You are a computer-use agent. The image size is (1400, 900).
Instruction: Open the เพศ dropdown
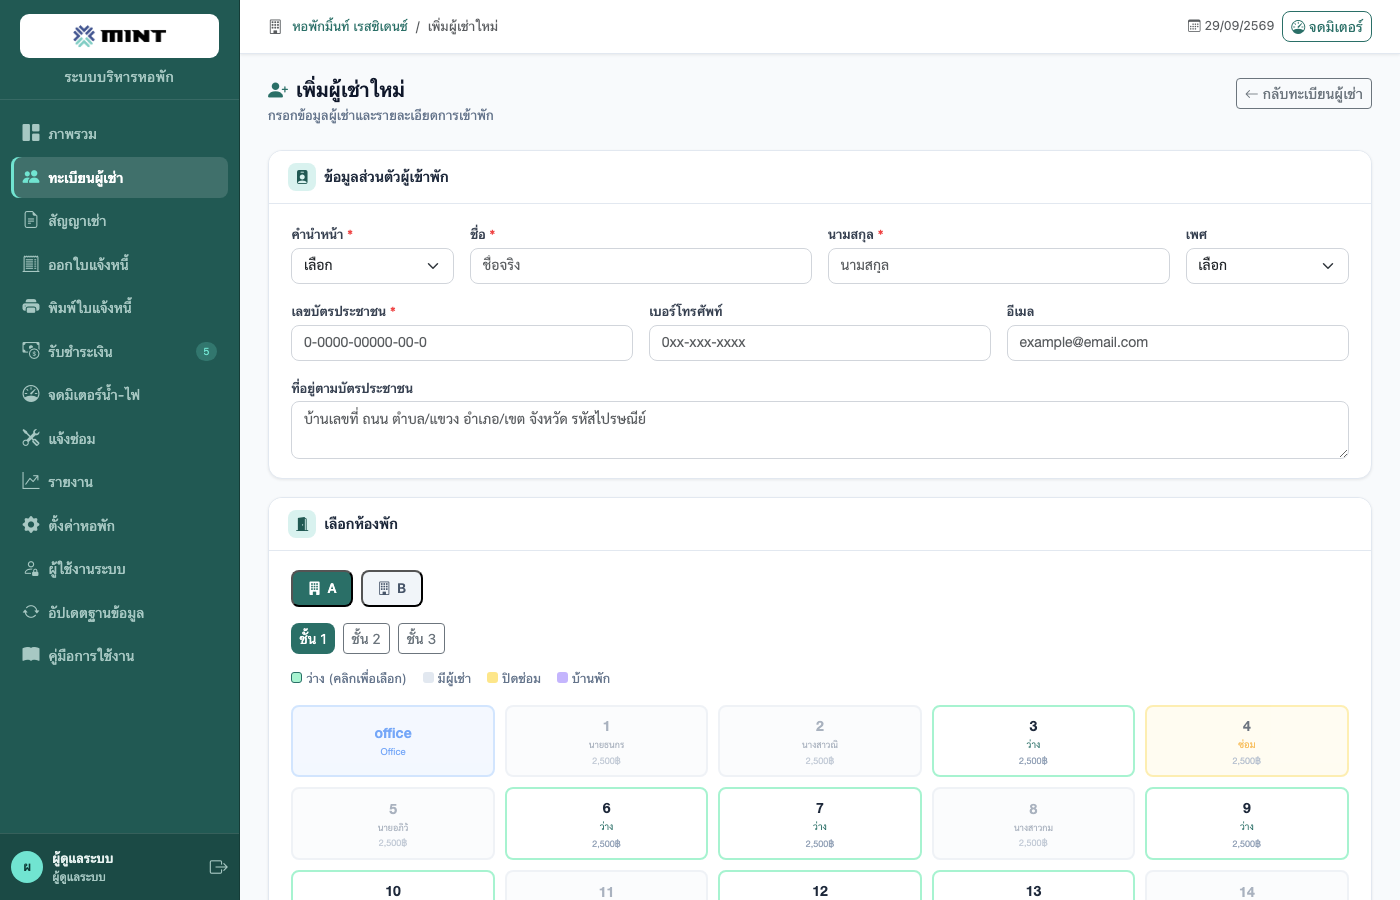pyautogui.click(x=1267, y=266)
